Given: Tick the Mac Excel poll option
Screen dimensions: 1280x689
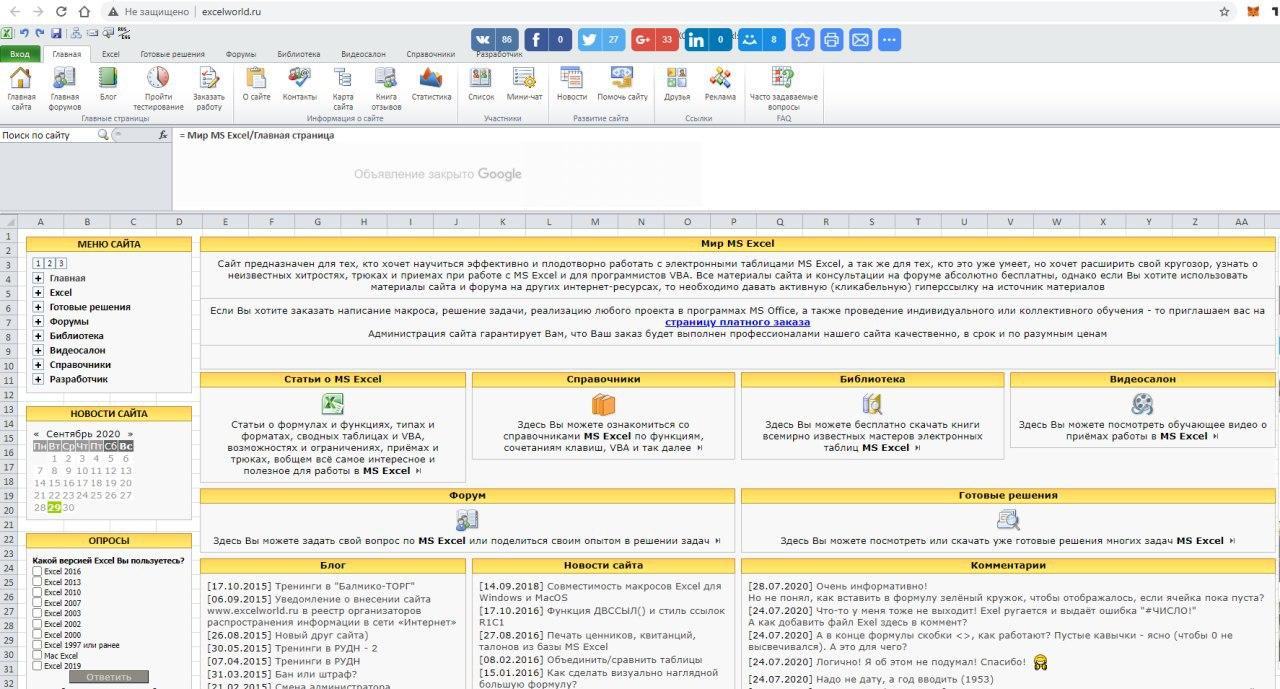Looking at the screenshot, I should tap(38, 655).
